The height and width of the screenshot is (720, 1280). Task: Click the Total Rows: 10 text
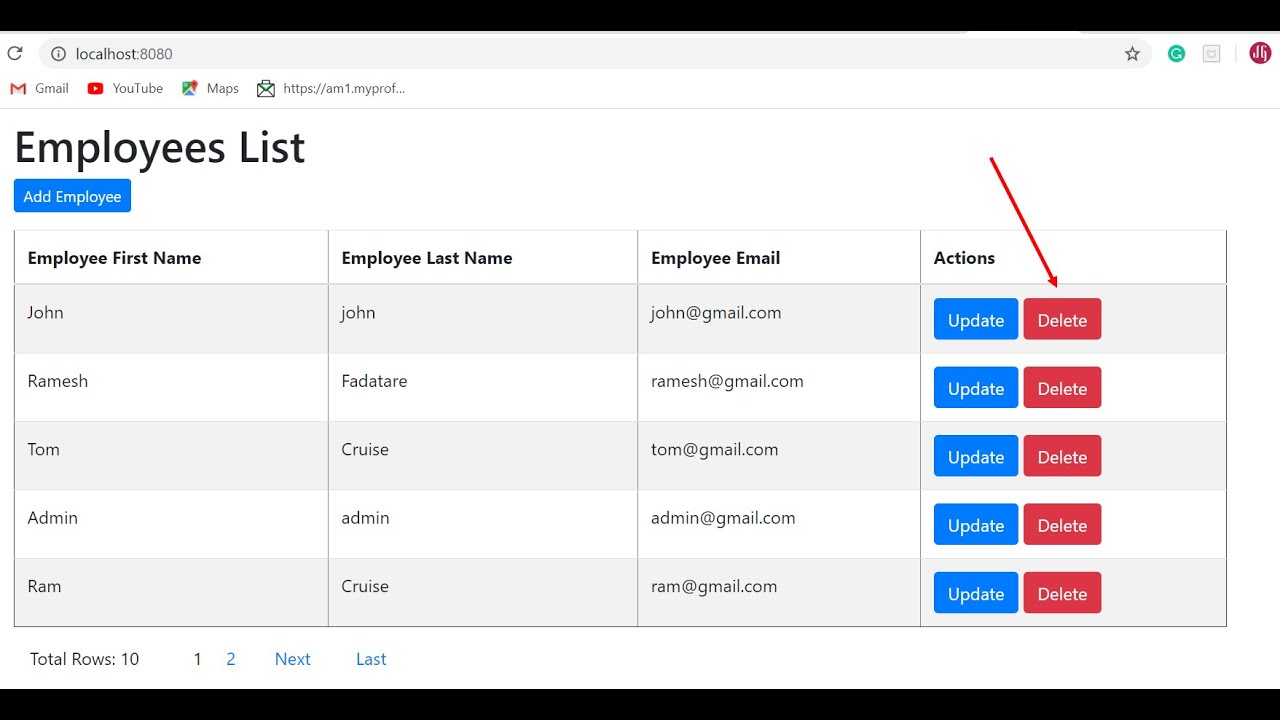click(85, 659)
